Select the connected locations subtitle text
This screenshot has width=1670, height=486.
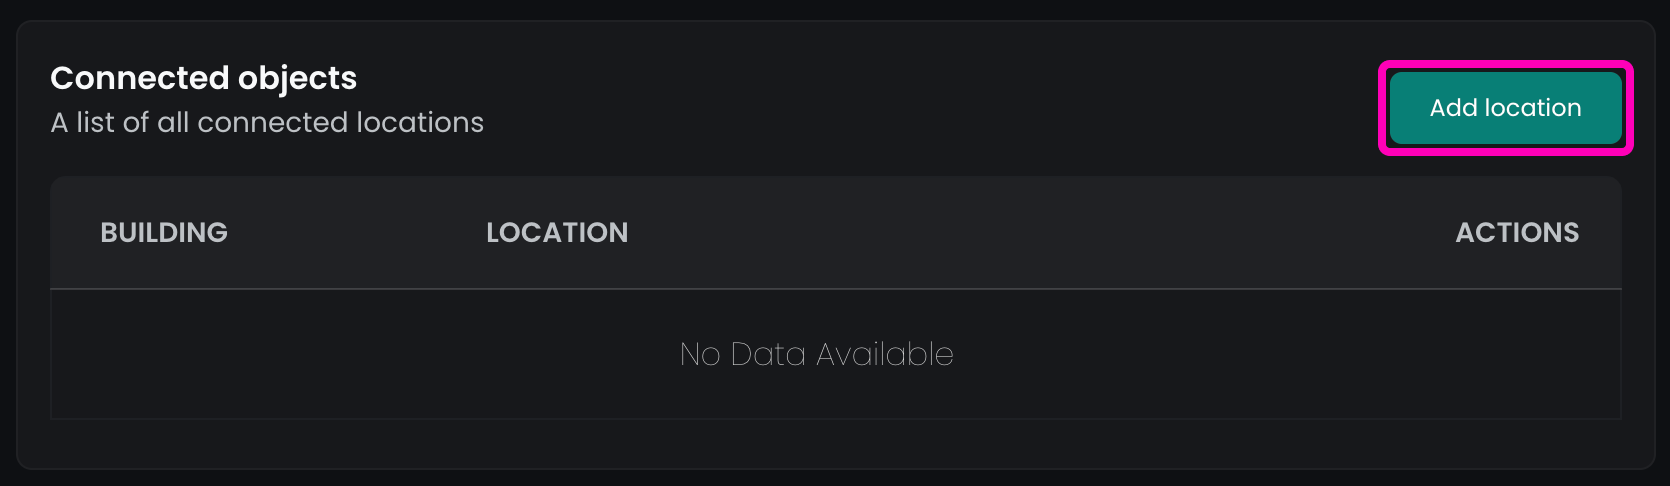click(267, 122)
